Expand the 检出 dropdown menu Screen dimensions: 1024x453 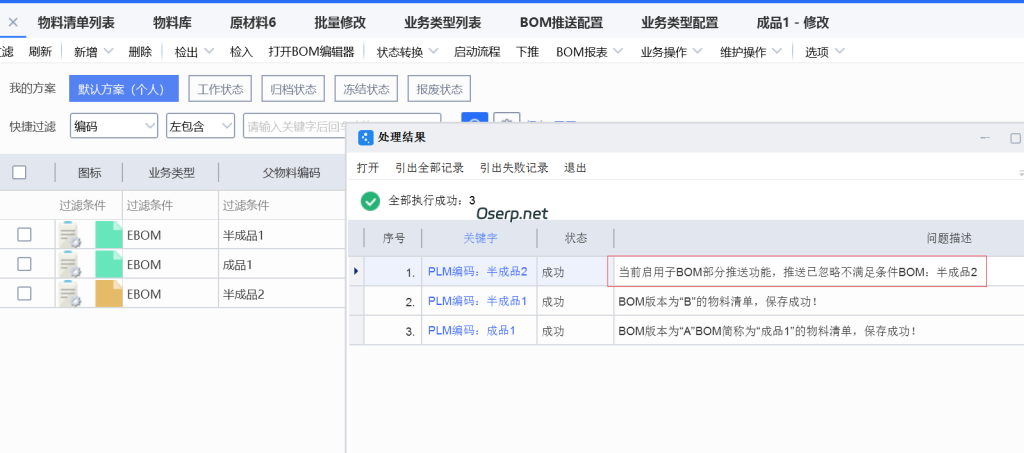click(209, 52)
